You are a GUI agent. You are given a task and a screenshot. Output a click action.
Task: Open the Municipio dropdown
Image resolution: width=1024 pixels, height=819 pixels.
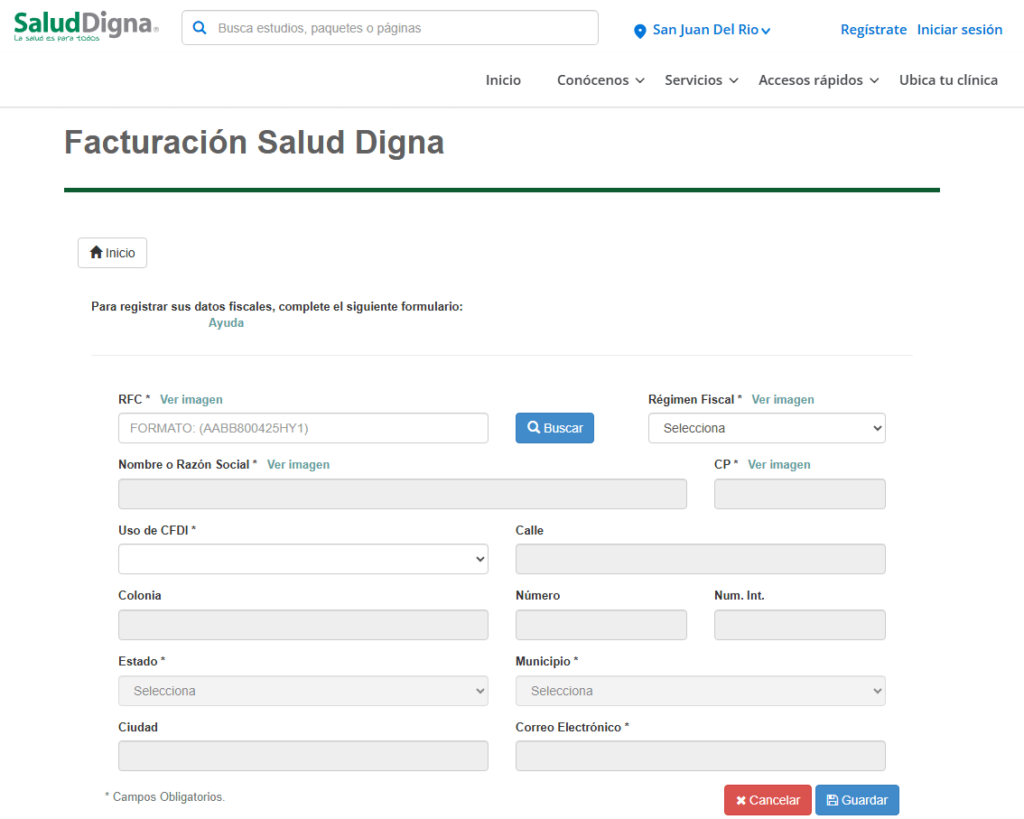[x=700, y=691]
